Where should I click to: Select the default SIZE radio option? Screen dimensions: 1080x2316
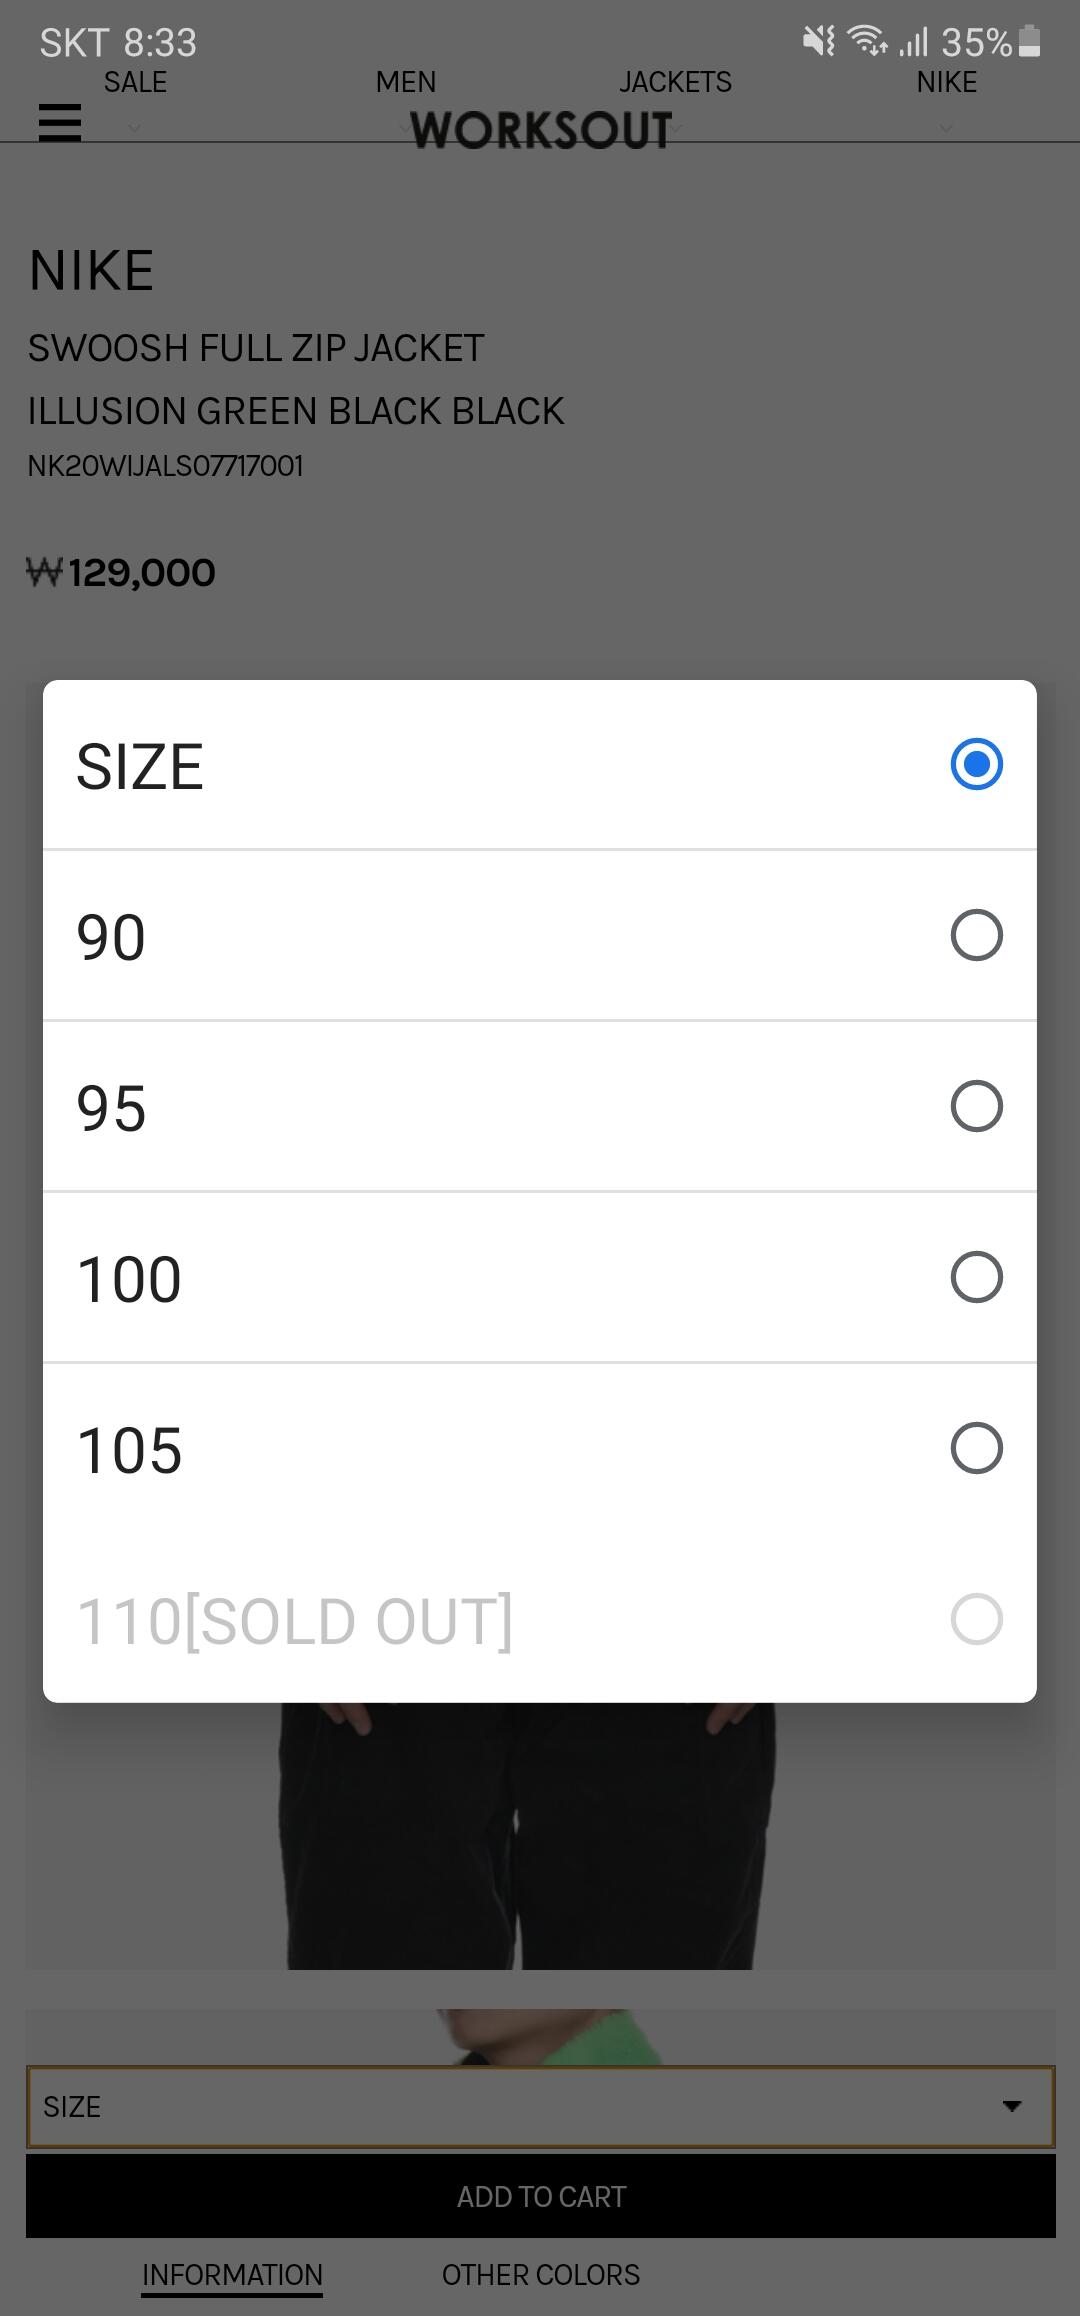[976, 765]
